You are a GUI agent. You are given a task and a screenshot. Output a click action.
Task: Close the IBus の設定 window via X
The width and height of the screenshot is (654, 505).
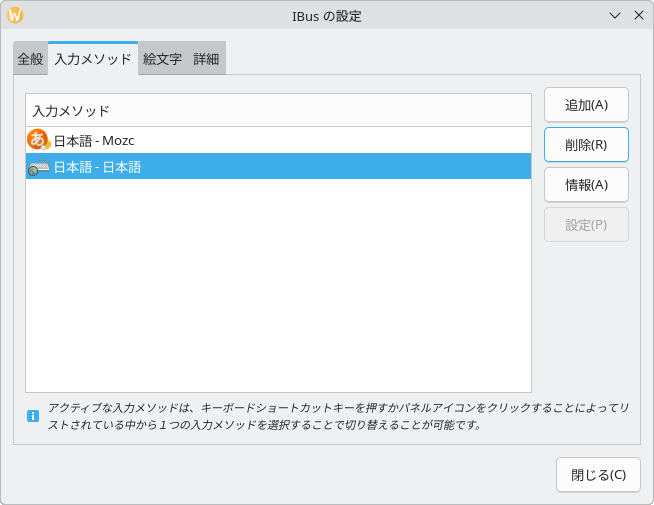639,15
